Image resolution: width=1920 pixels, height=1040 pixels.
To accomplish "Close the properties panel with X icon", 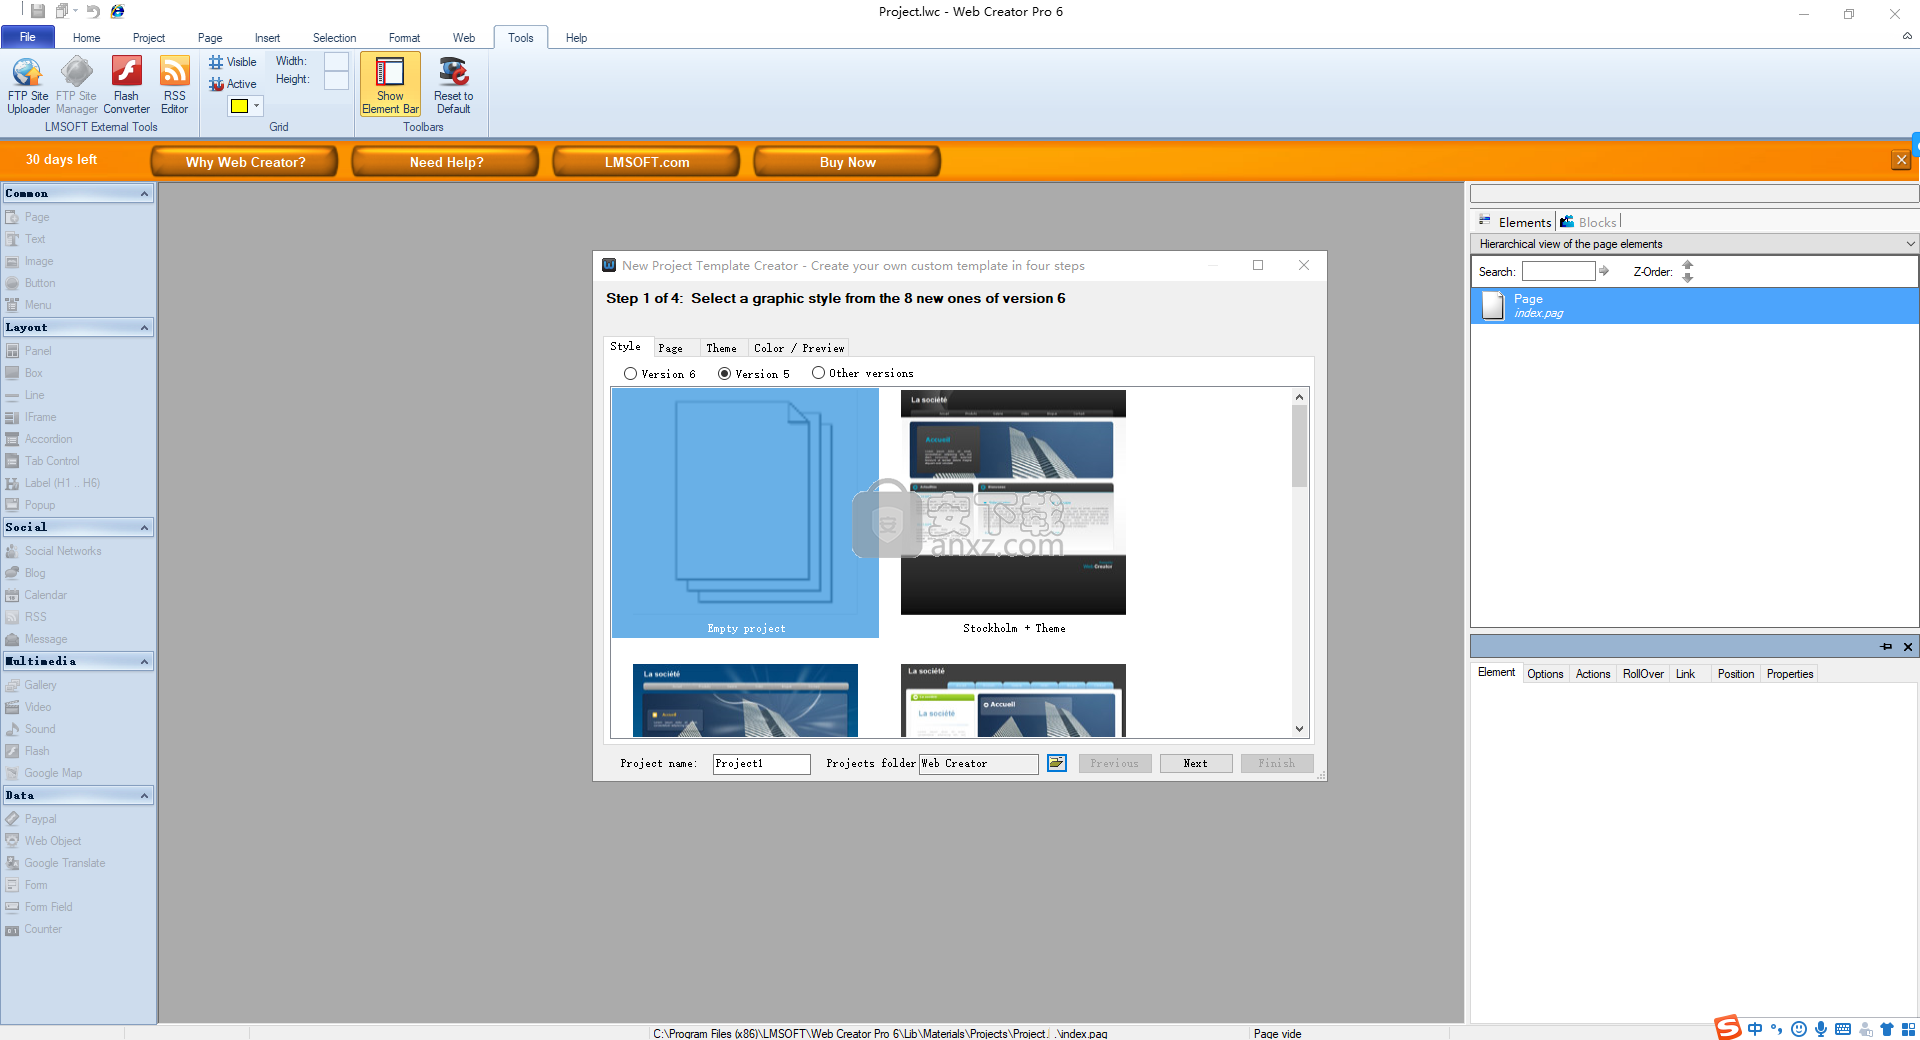I will pyautogui.click(x=1908, y=647).
